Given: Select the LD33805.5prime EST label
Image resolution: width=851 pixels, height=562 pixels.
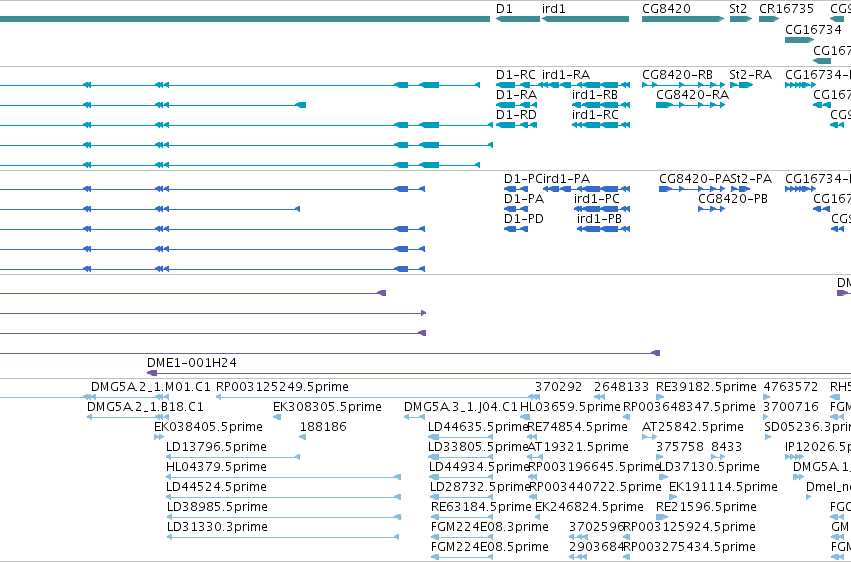Looking at the screenshot, I should pos(478,447).
